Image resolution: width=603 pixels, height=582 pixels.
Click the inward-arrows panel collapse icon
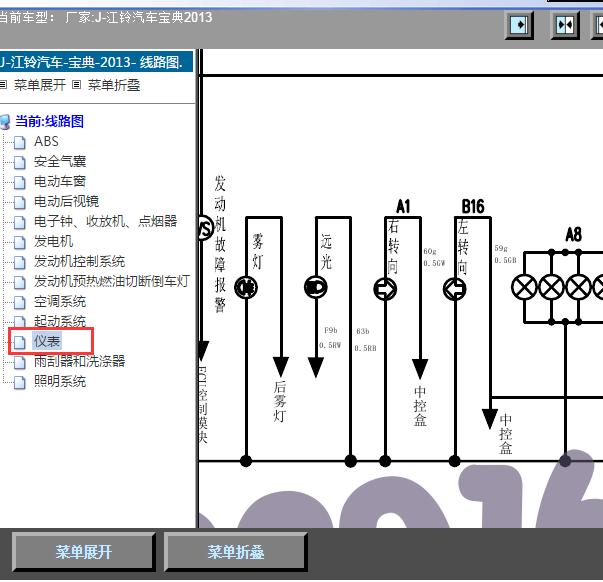(x=565, y=25)
